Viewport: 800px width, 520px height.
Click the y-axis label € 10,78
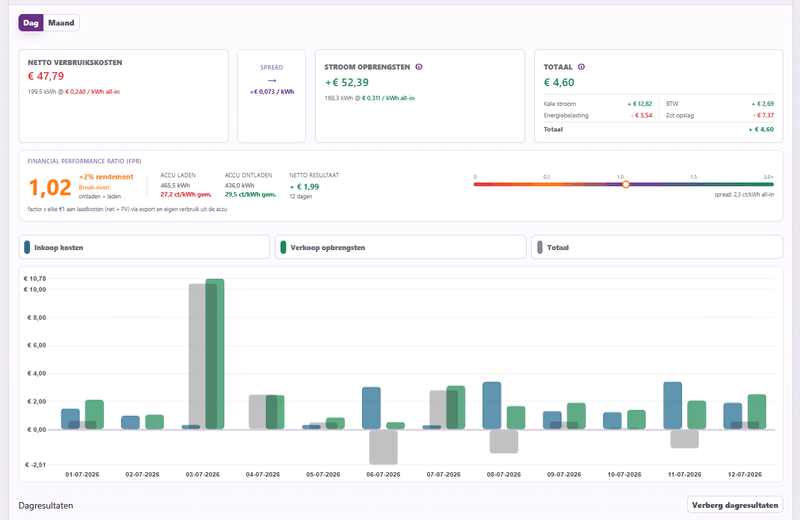click(35, 279)
